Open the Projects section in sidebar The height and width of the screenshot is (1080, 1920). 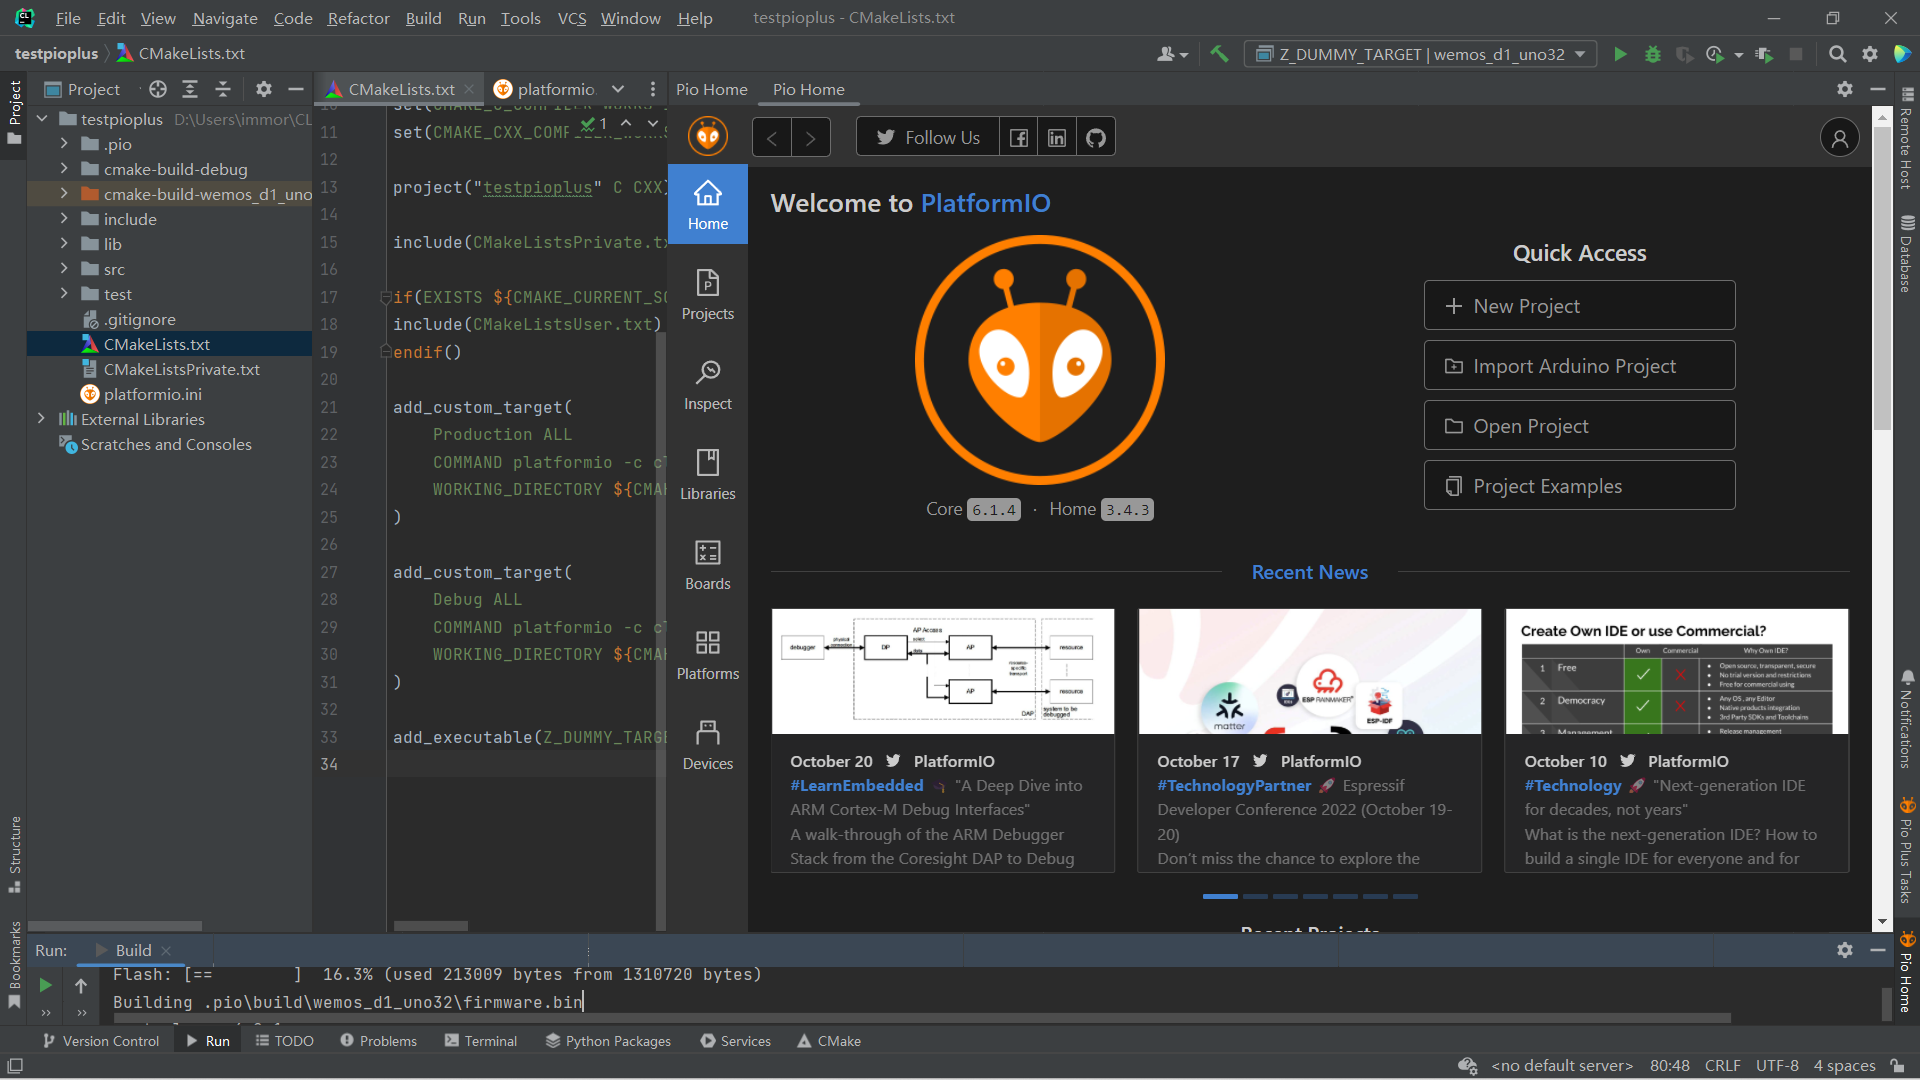pyautogui.click(x=707, y=293)
